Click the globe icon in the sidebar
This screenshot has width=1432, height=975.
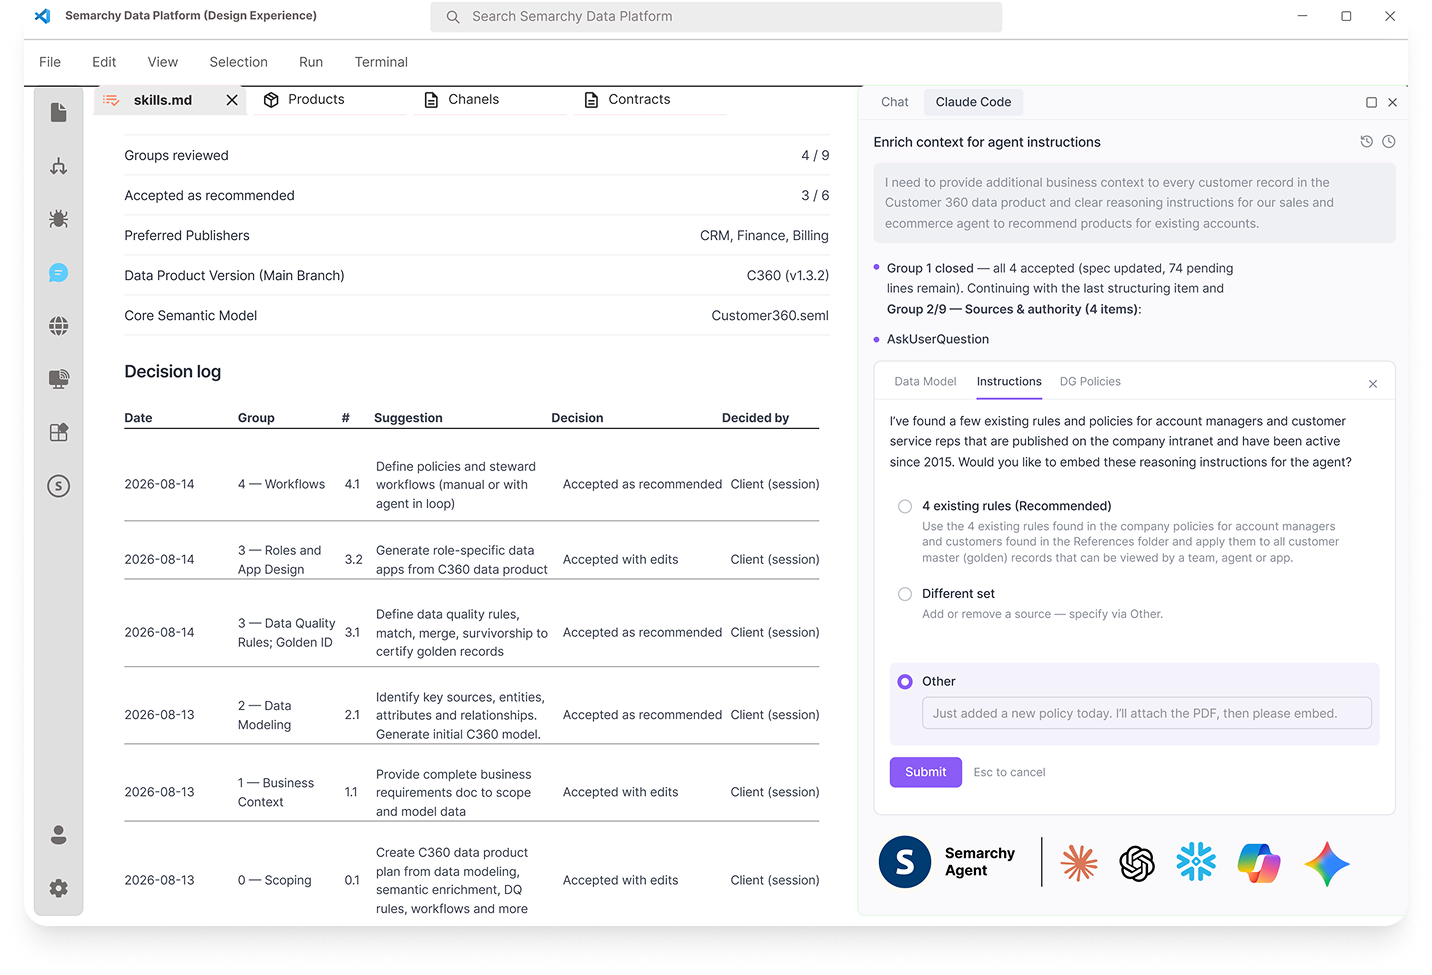pos(59,326)
